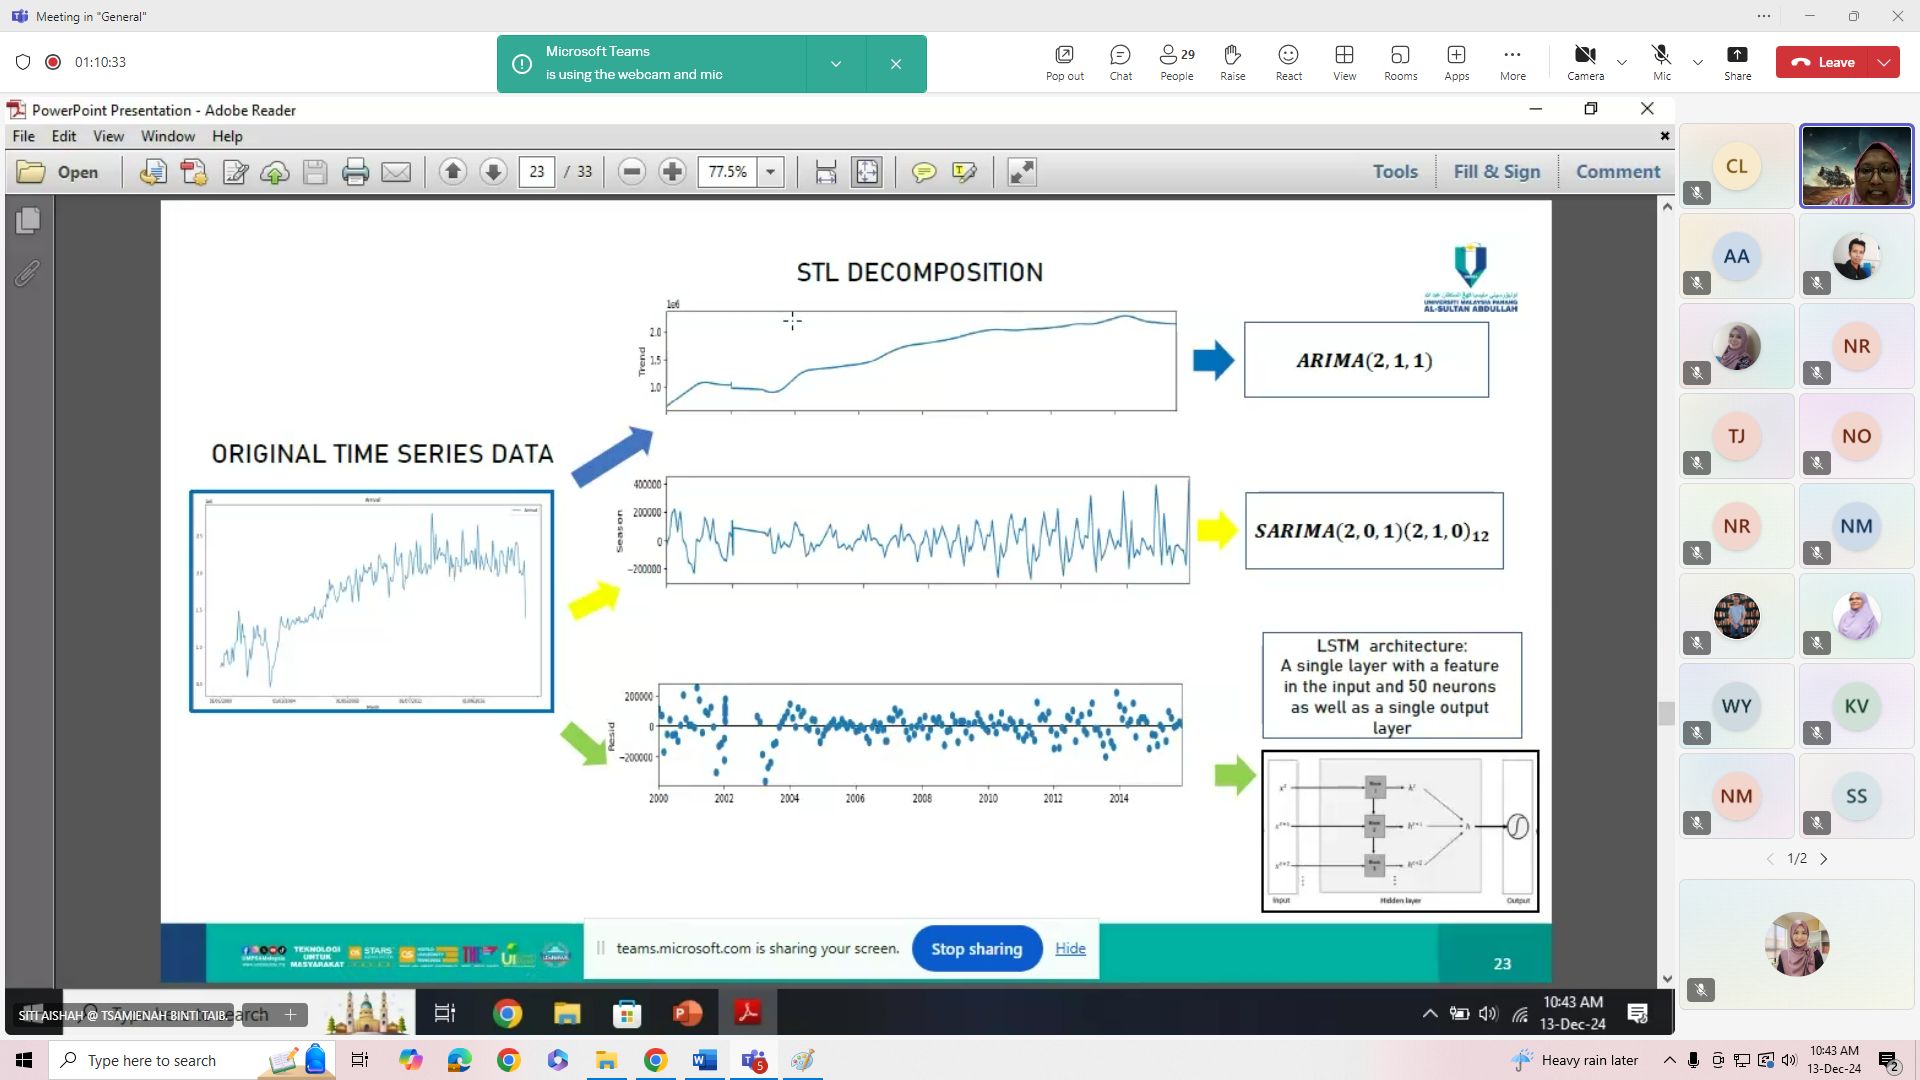This screenshot has width=1920, height=1080.
Task: Open the Tools pane
Action: tap(1395, 172)
